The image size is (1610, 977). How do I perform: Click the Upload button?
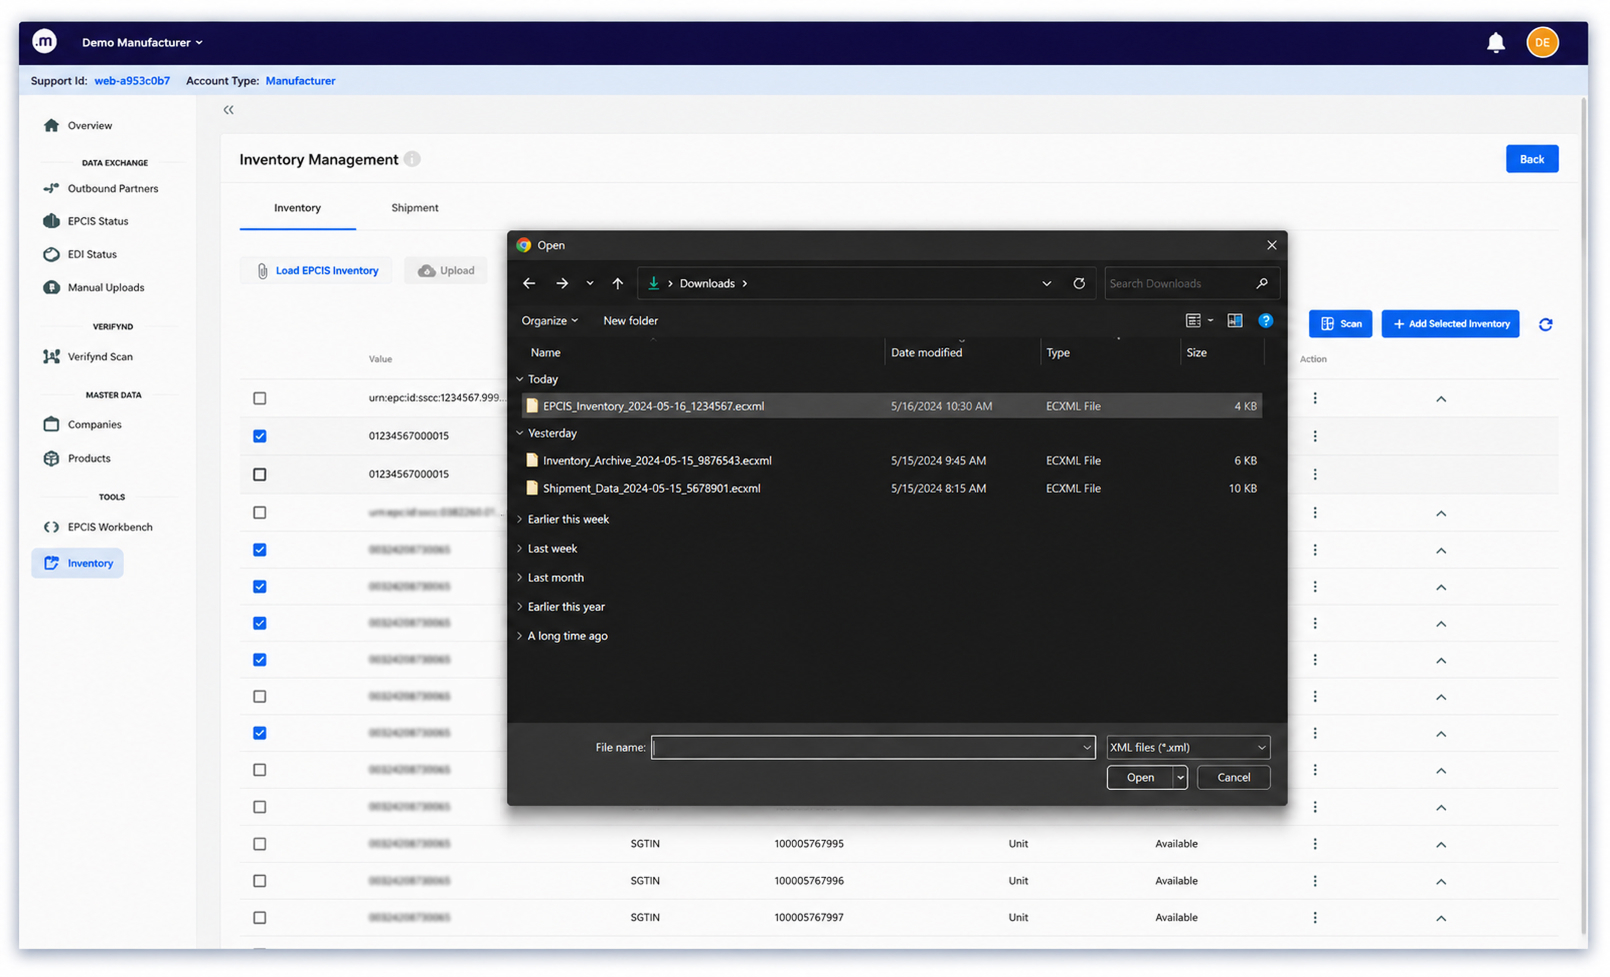446,270
